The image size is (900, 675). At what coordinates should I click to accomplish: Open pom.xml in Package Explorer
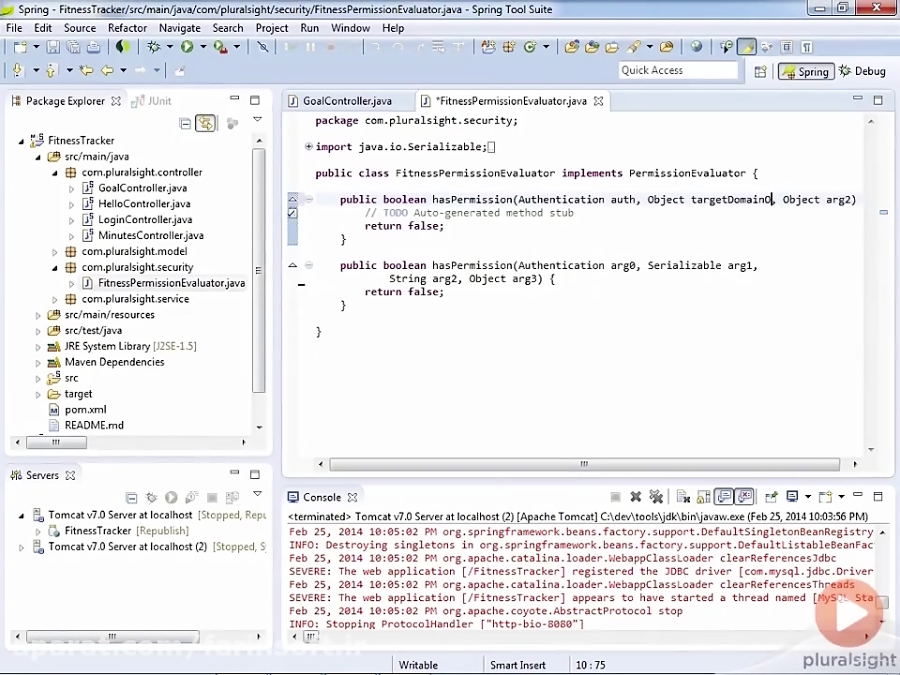[85, 409]
